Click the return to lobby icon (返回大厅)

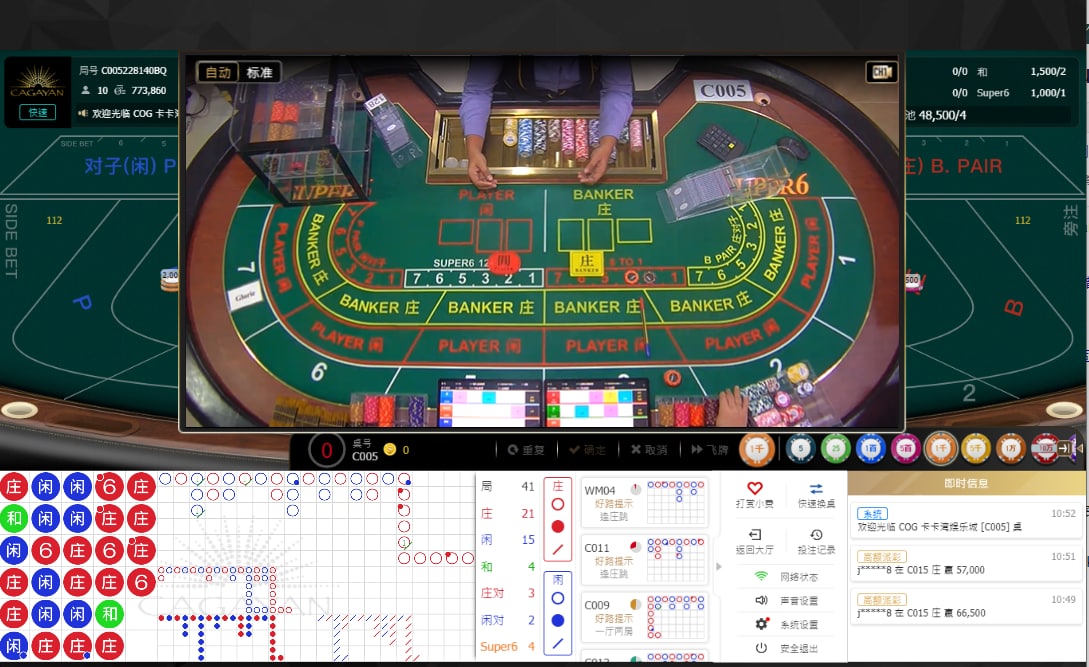(x=754, y=535)
